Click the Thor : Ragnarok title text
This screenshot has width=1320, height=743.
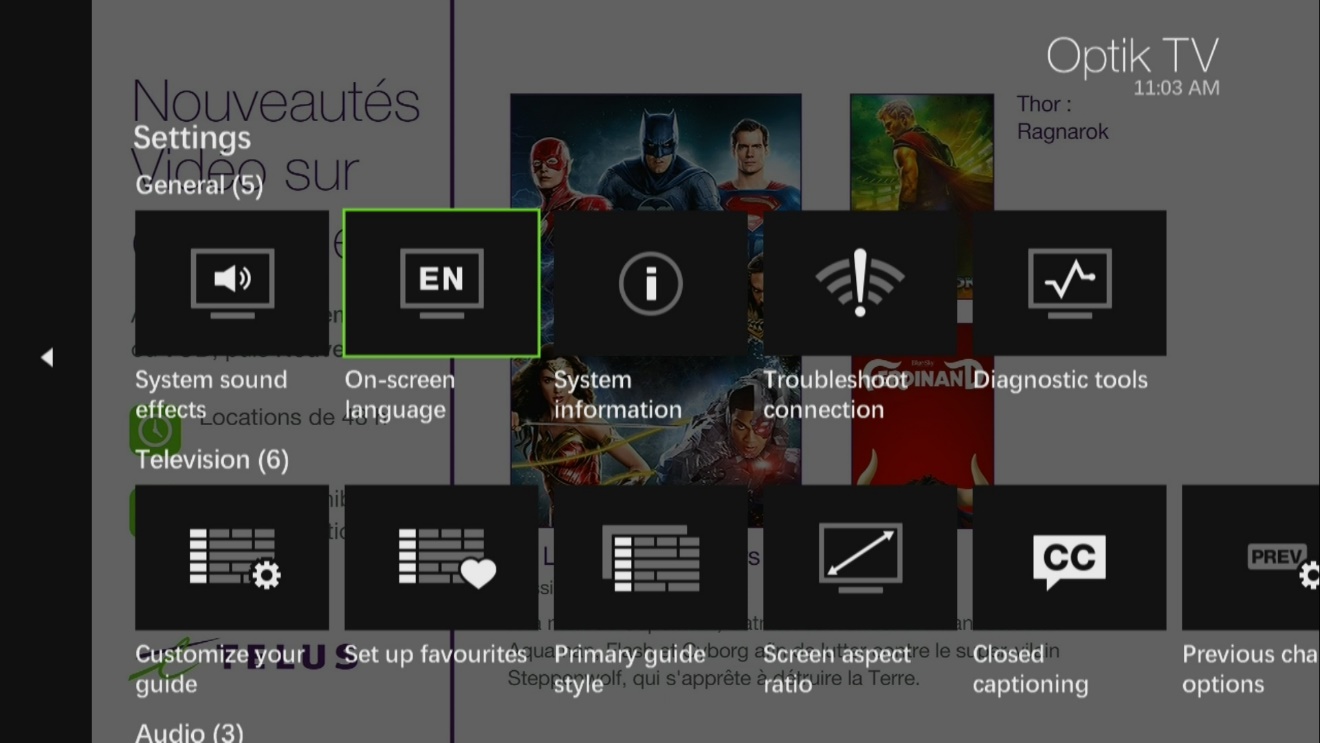pos(1063,118)
